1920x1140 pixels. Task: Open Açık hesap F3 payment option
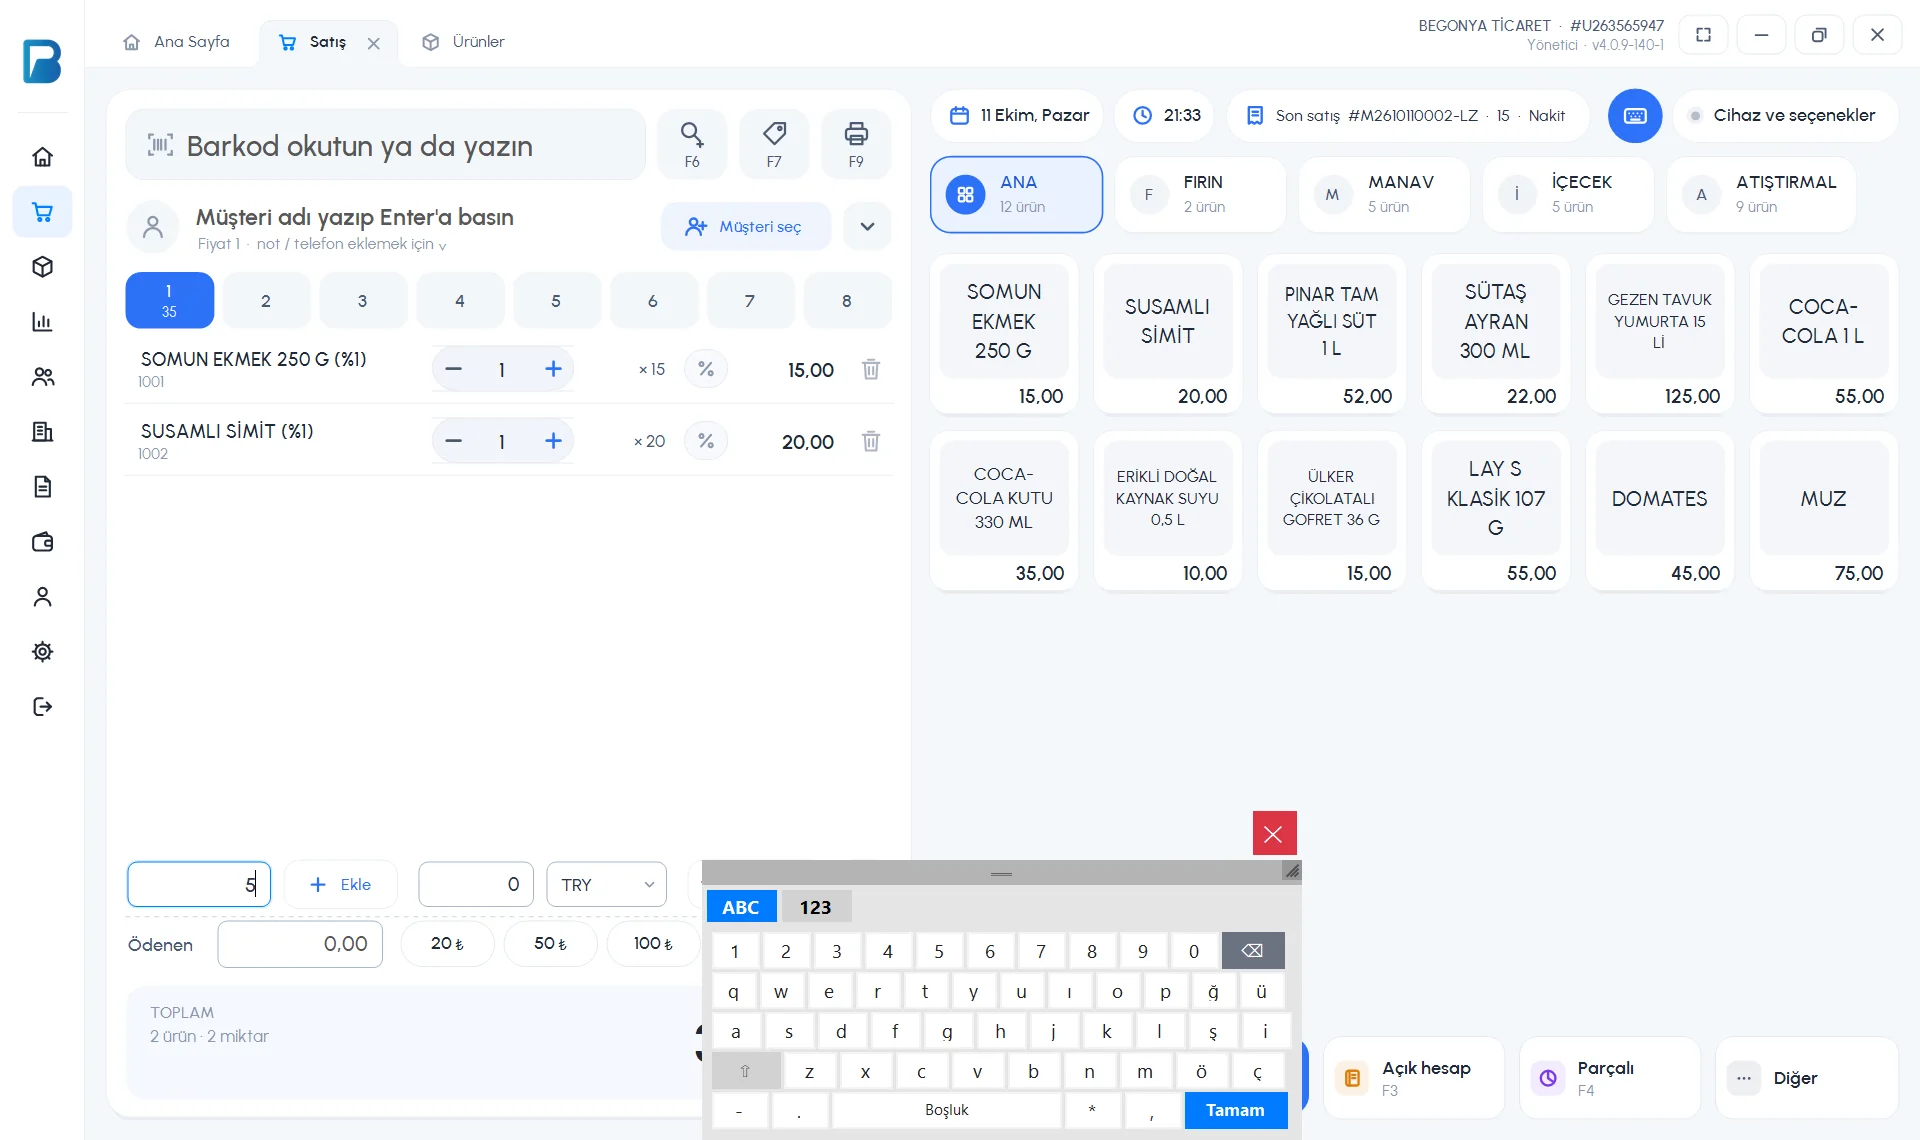coord(1413,1078)
